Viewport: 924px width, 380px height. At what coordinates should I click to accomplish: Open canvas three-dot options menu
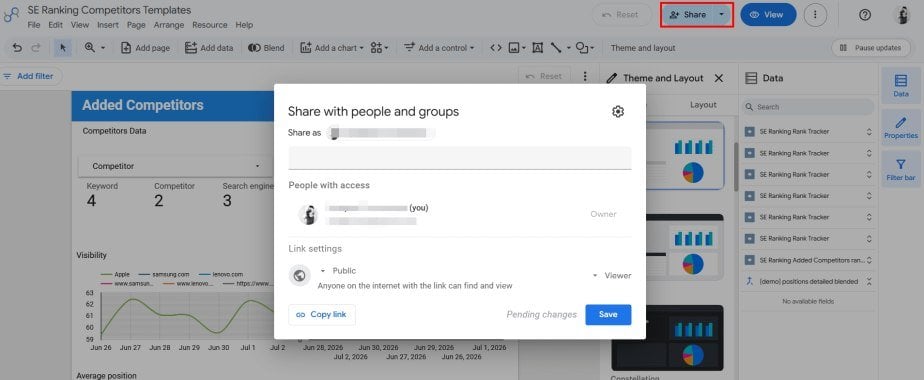point(585,76)
